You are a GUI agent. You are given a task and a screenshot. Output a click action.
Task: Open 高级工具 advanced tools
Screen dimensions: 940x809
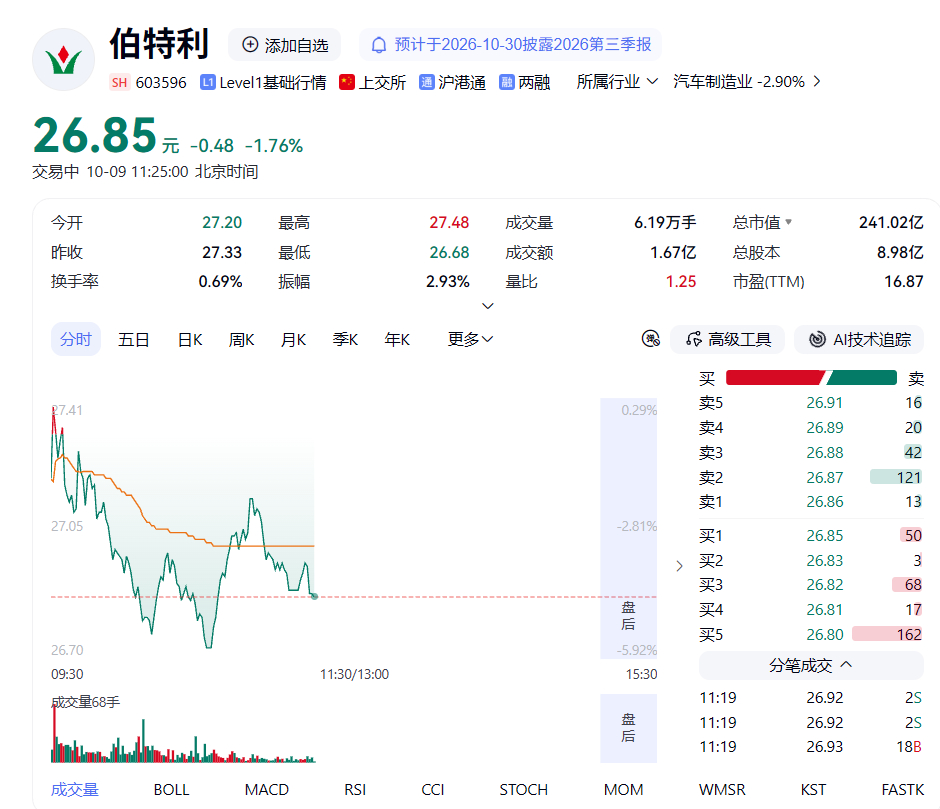point(728,339)
